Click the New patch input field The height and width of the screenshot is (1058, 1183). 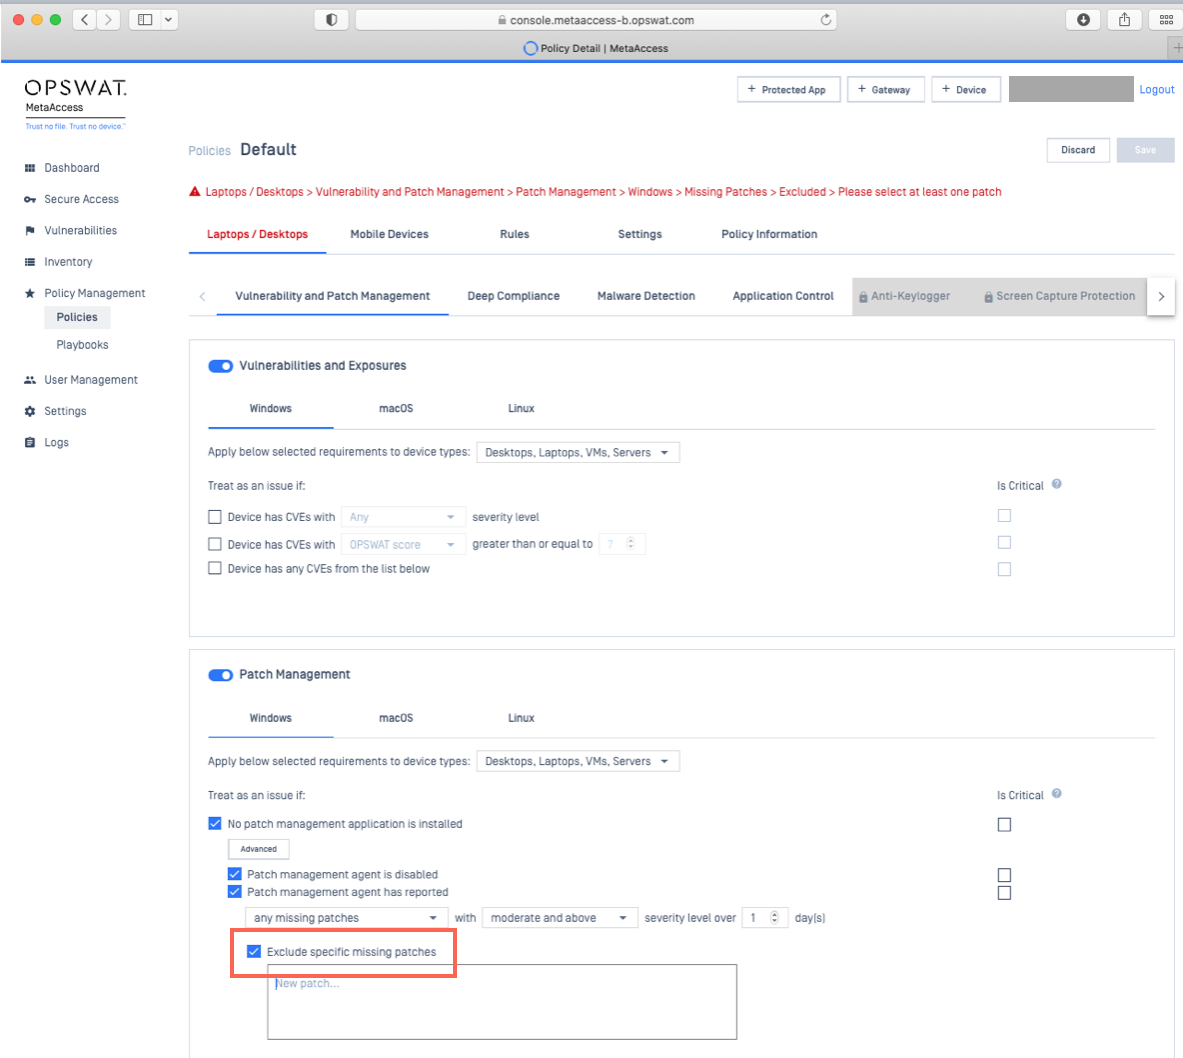coord(502,1002)
